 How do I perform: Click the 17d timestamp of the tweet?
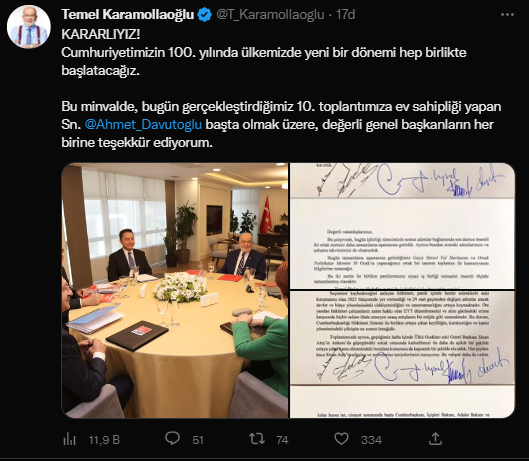click(x=345, y=15)
